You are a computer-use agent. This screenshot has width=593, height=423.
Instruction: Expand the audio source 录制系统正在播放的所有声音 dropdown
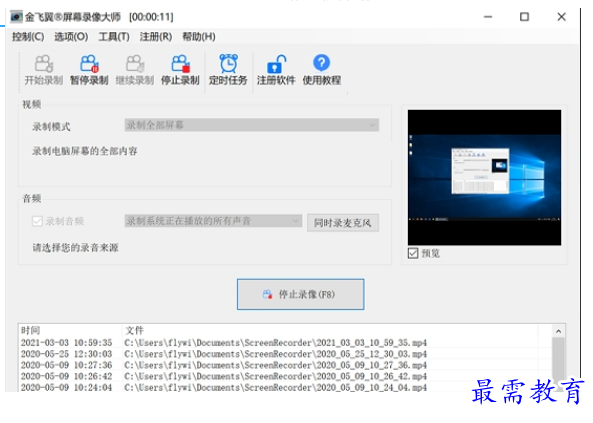pos(213,221)
